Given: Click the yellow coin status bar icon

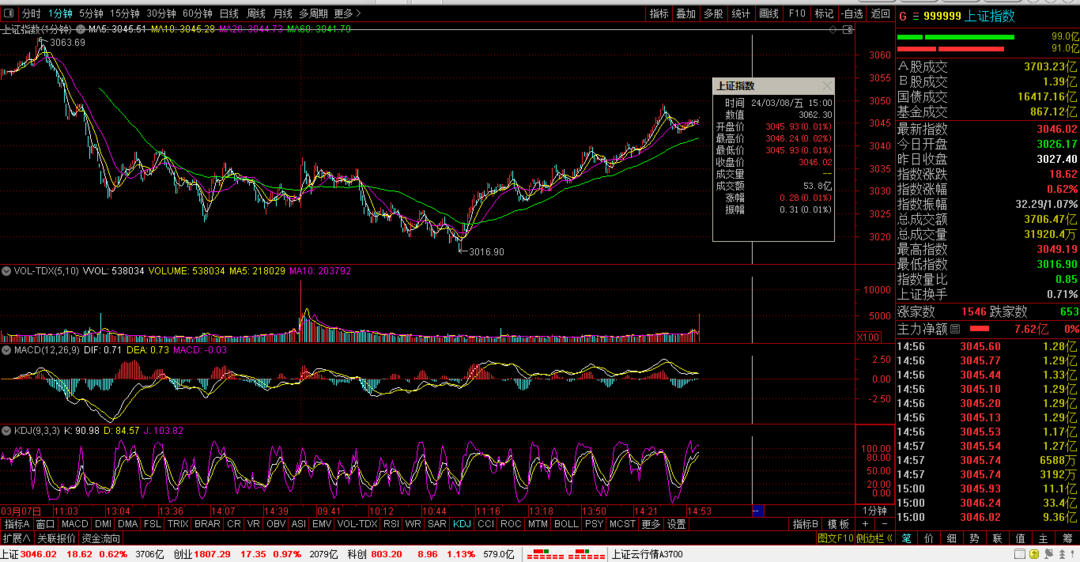Looking at the screenshot, I should [1034, 554].
